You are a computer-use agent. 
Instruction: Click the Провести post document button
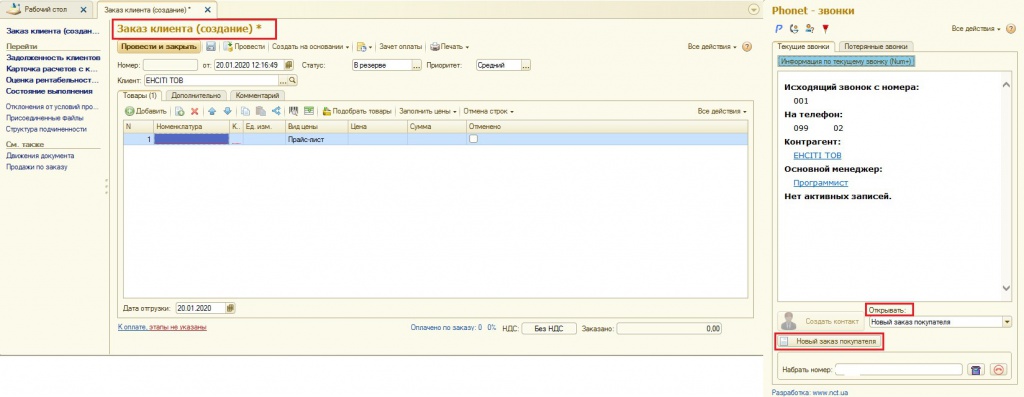(244, 47)
